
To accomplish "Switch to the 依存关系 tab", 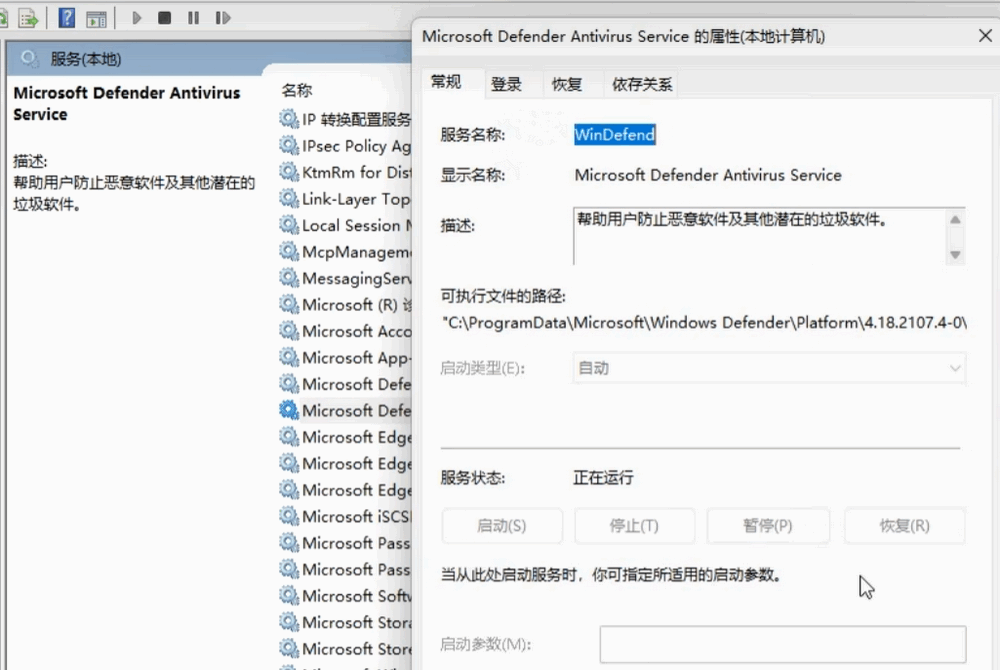I will pyautogui.click(x=642, y=84).
